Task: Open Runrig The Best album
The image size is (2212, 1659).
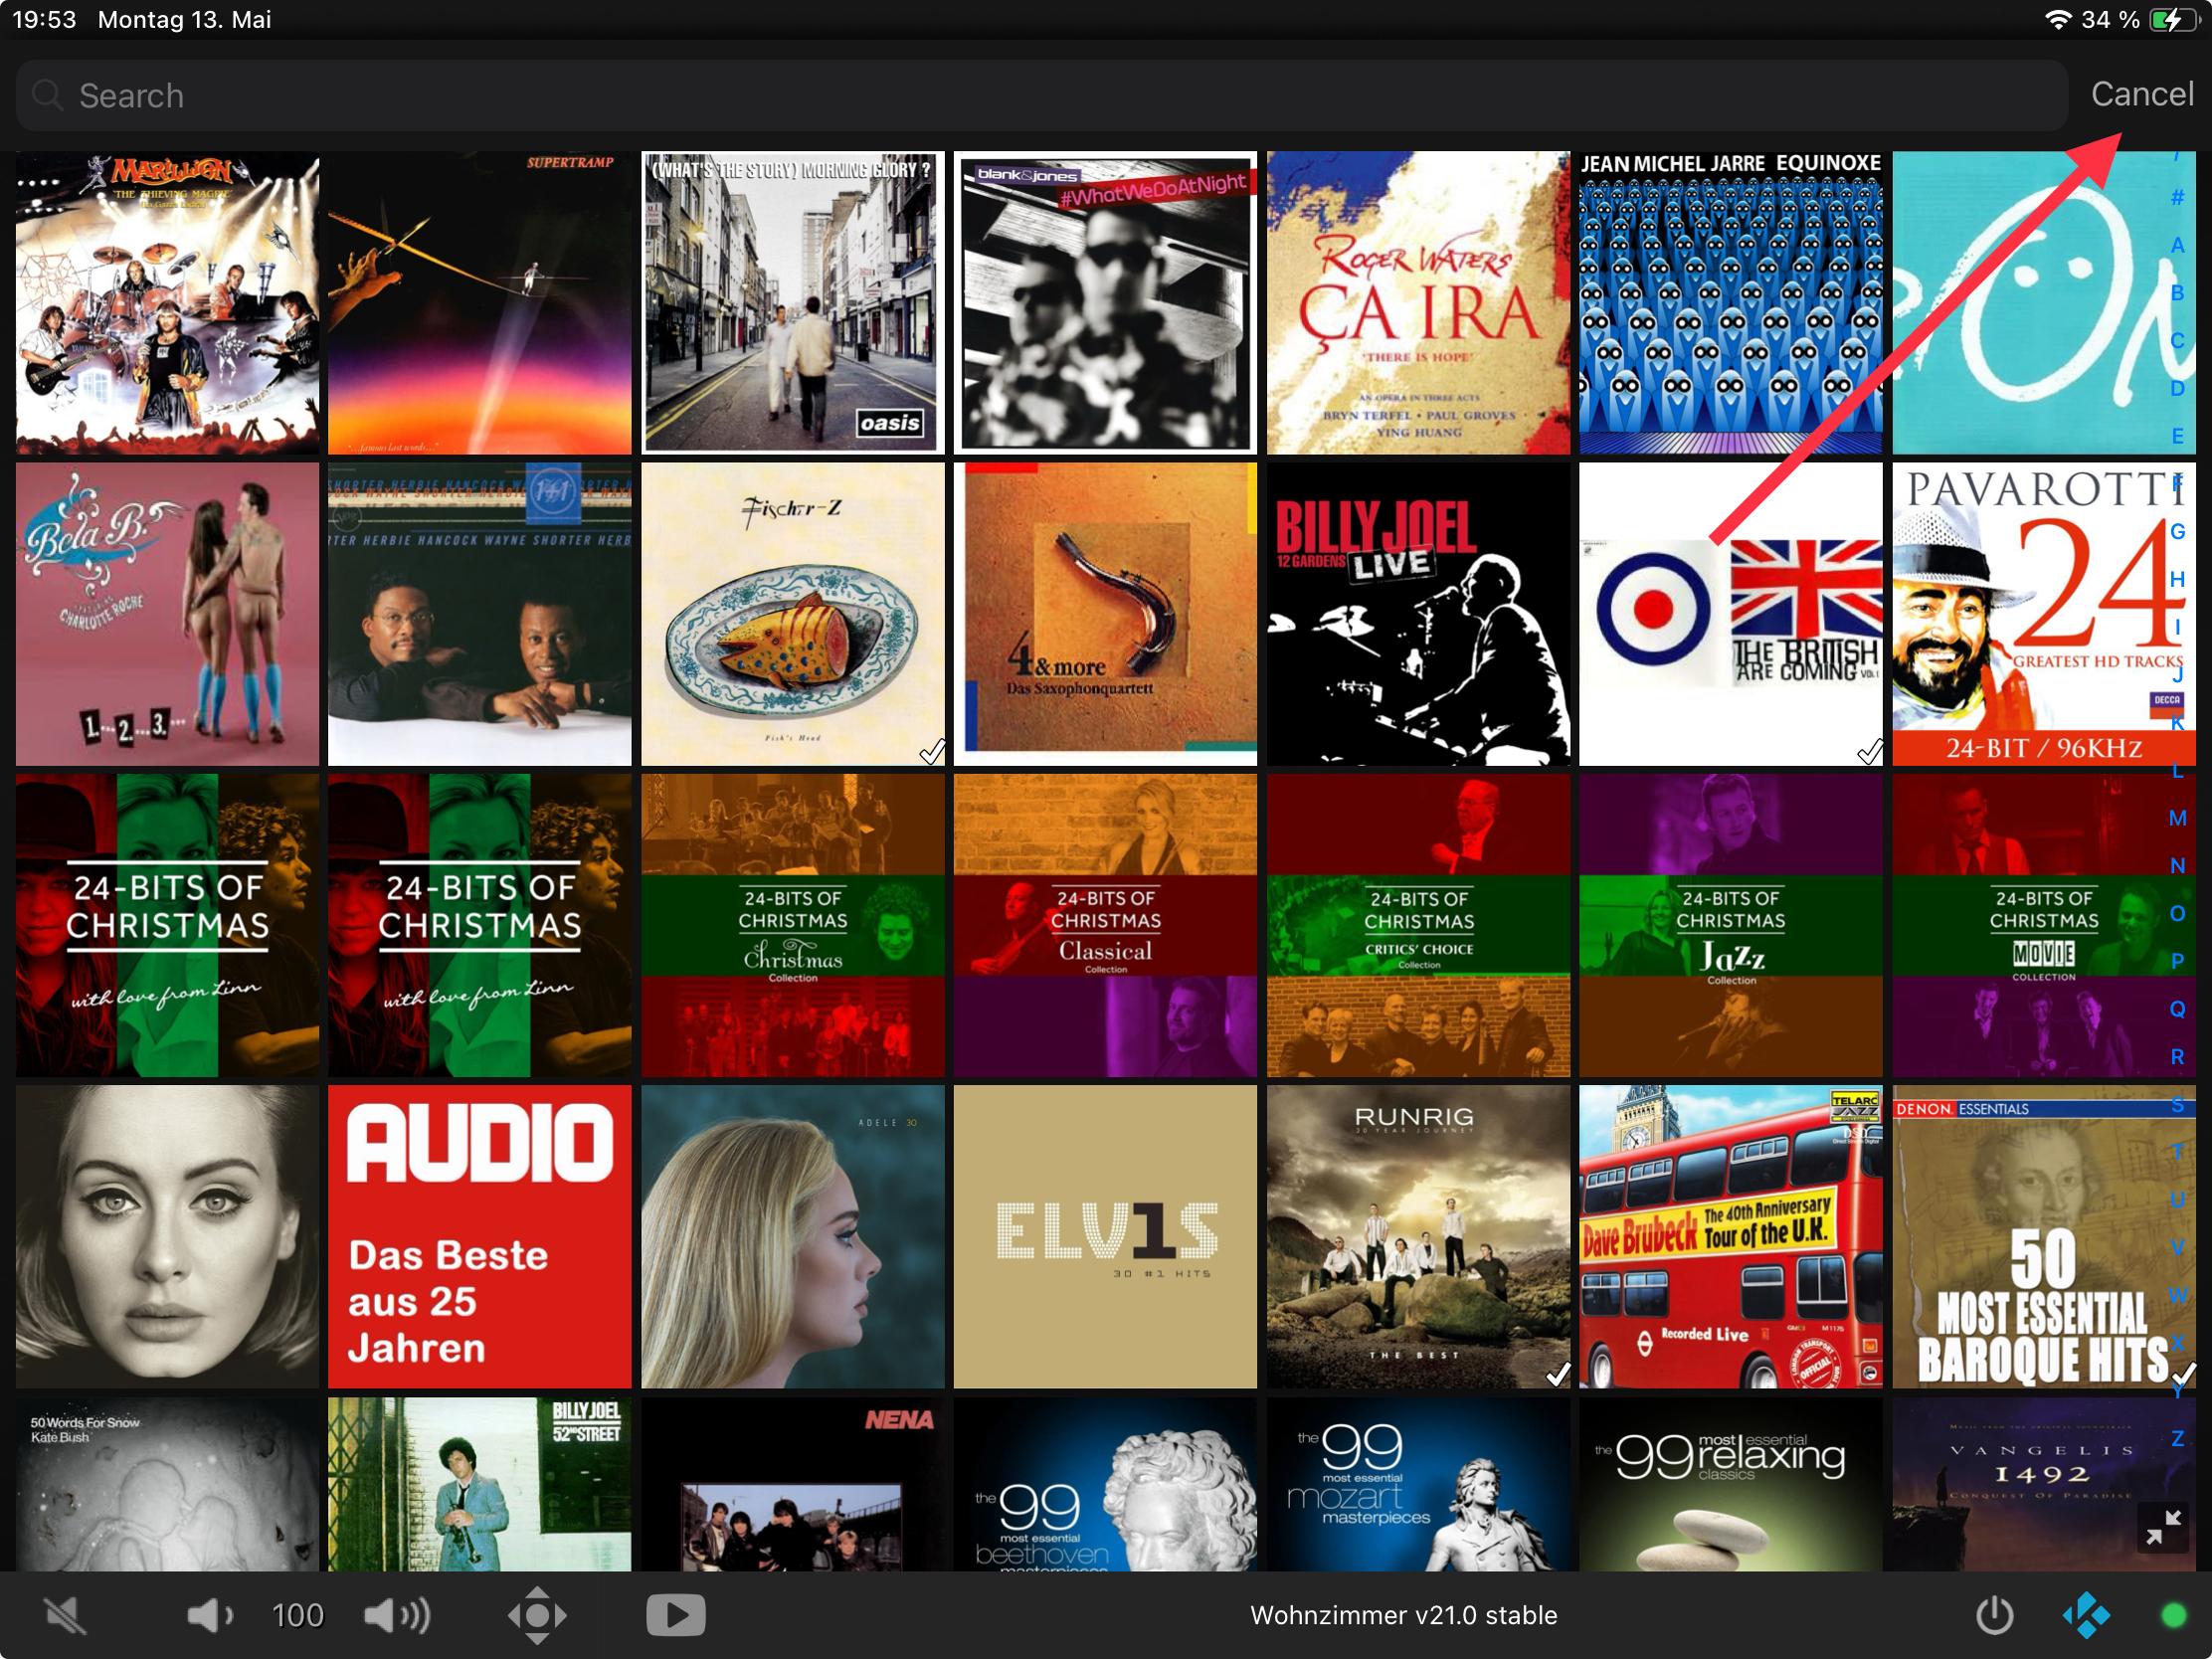Action: pyautogui.click(x=1418, y=1237)
